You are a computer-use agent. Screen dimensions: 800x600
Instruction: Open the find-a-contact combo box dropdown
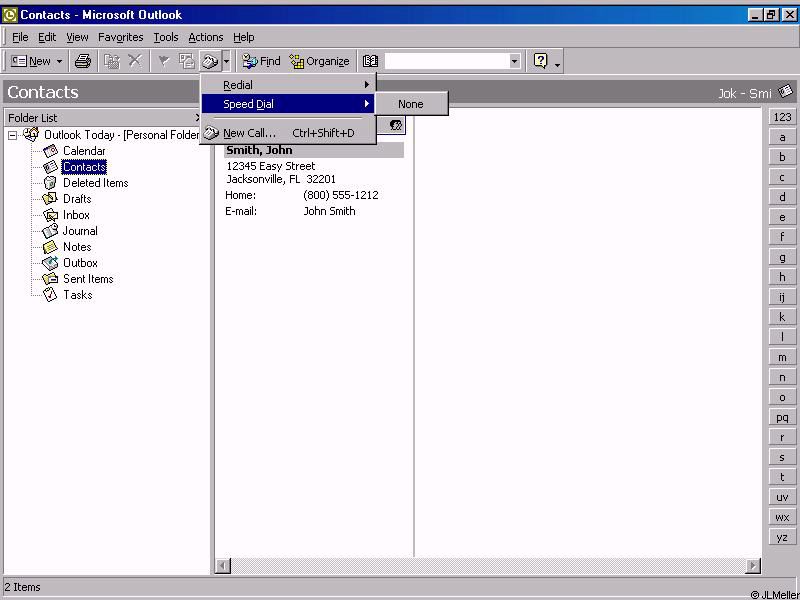pos(515,61)
